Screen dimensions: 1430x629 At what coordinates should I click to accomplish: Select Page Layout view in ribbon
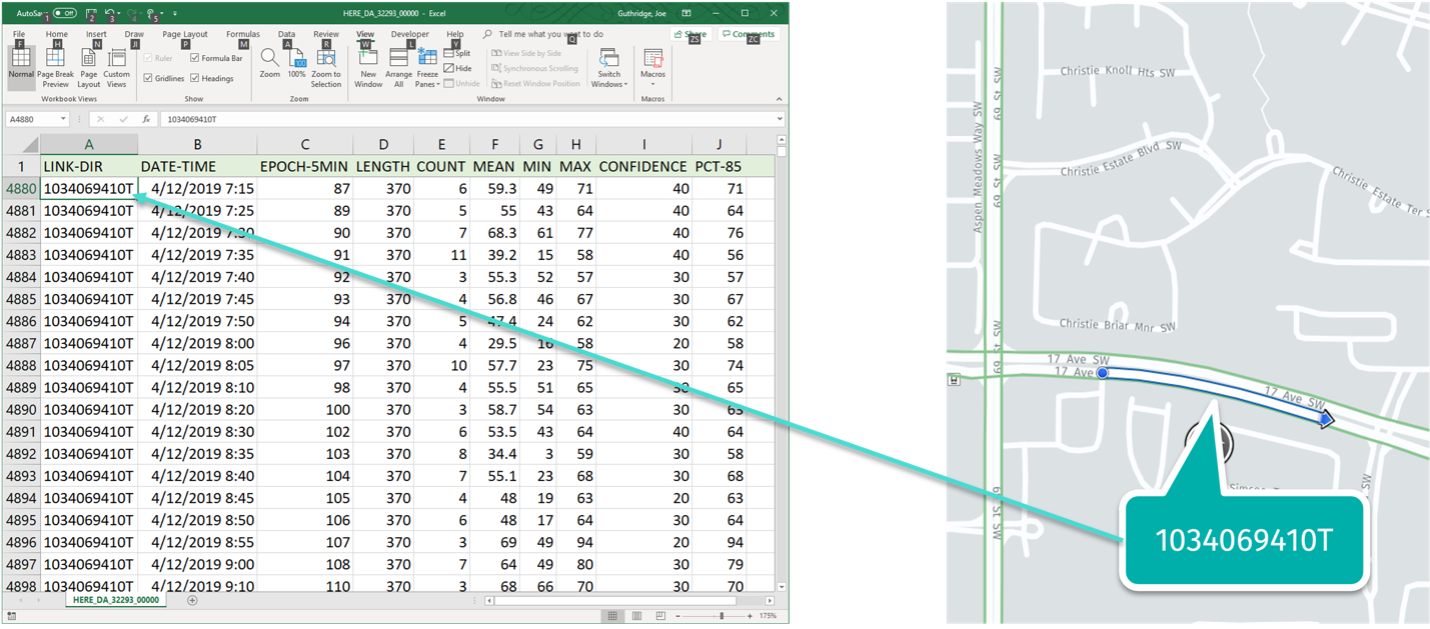click(x=89, y=66)
